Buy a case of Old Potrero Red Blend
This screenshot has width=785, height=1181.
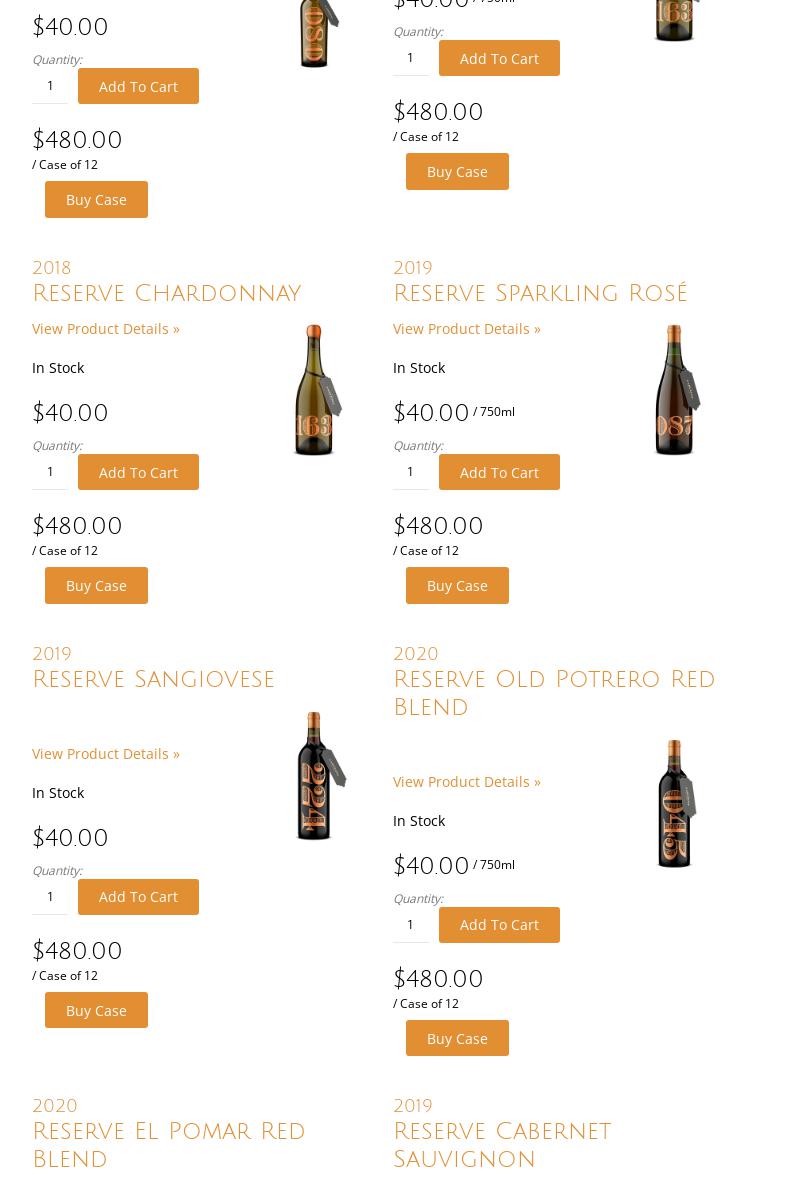[x=457, y=1038]
